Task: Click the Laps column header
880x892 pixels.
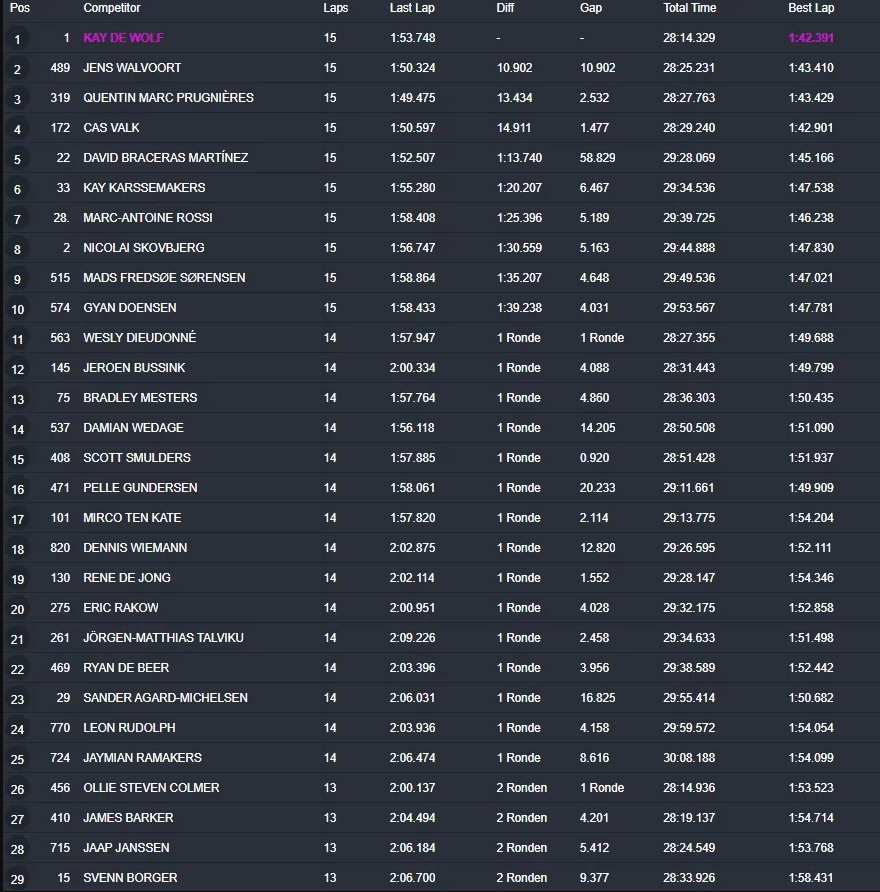Action: coord(336,8)
